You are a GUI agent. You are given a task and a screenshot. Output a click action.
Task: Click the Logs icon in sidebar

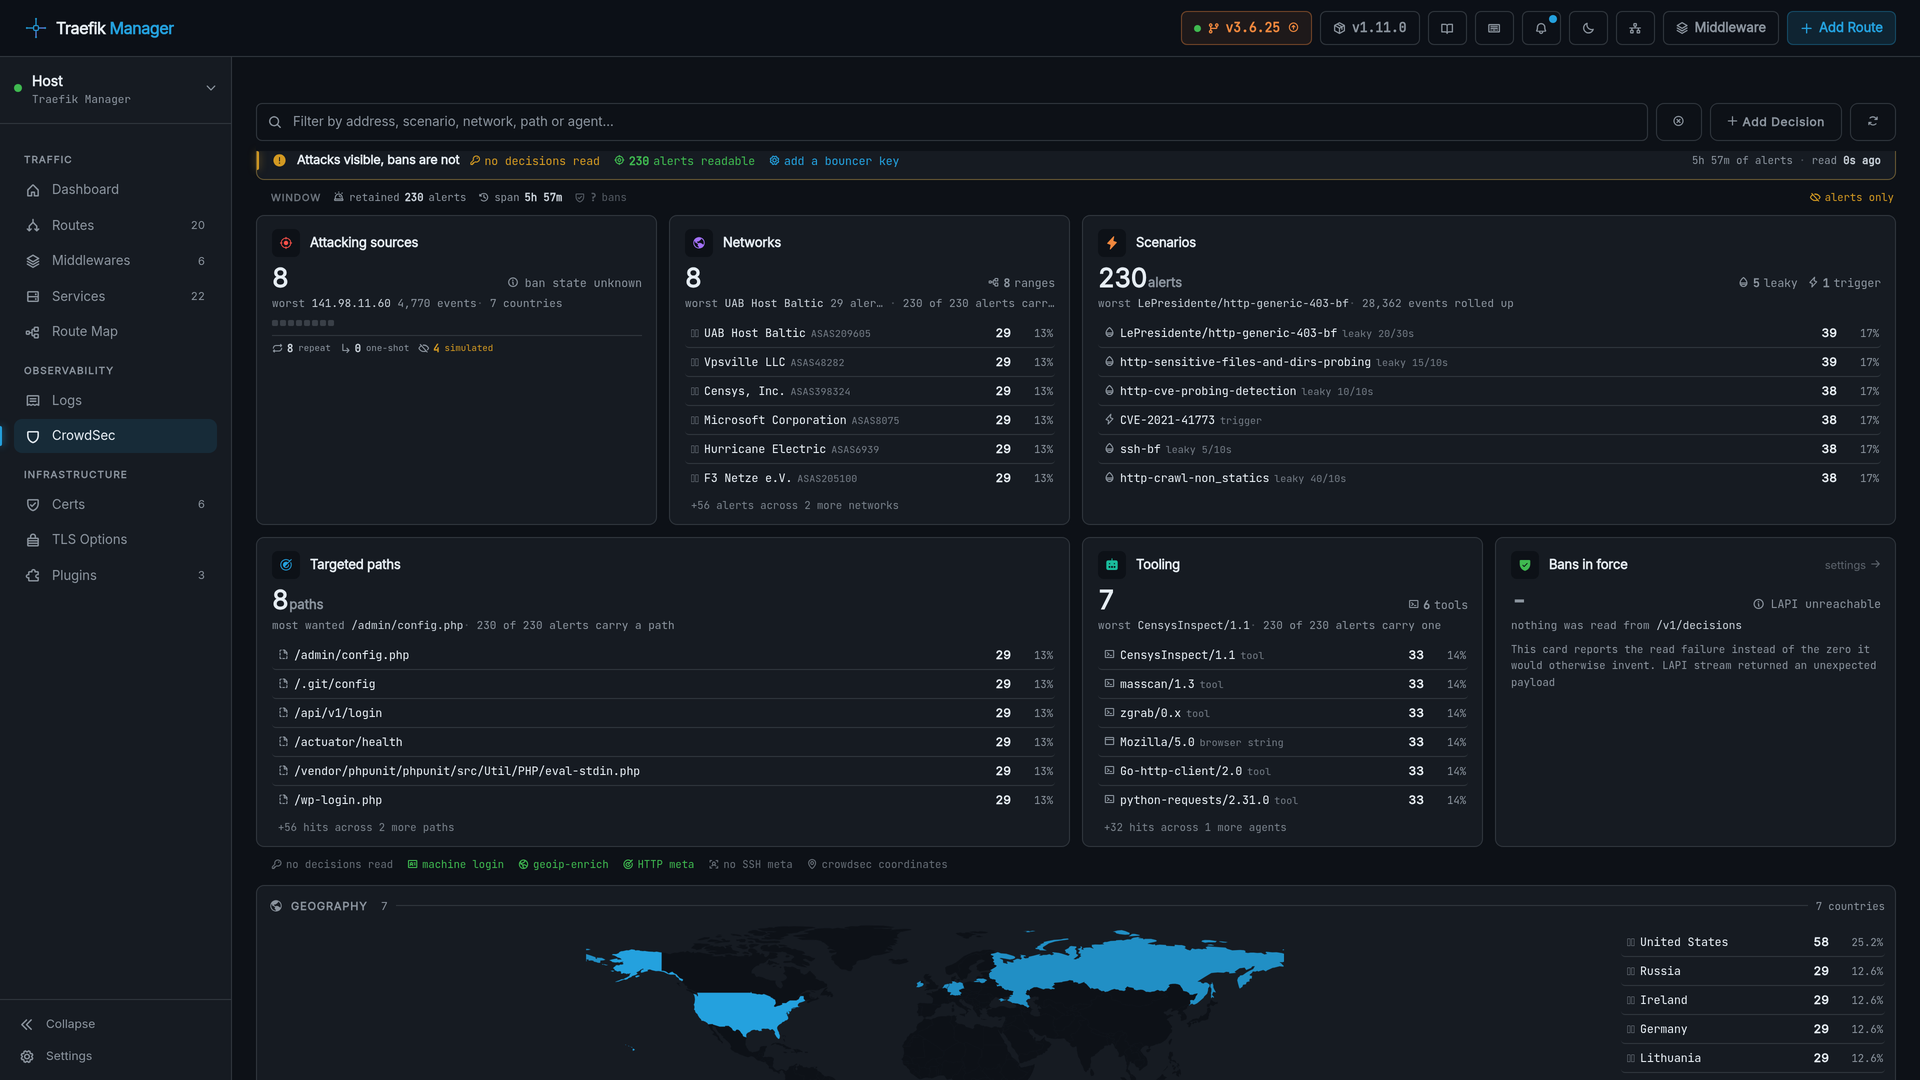[33, 401]
